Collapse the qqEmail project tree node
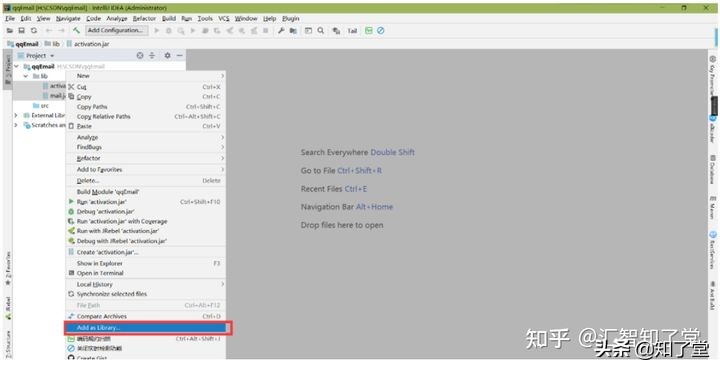Image resolution: width=720 pixels, height=369 pixels. (x=17, y=67)
